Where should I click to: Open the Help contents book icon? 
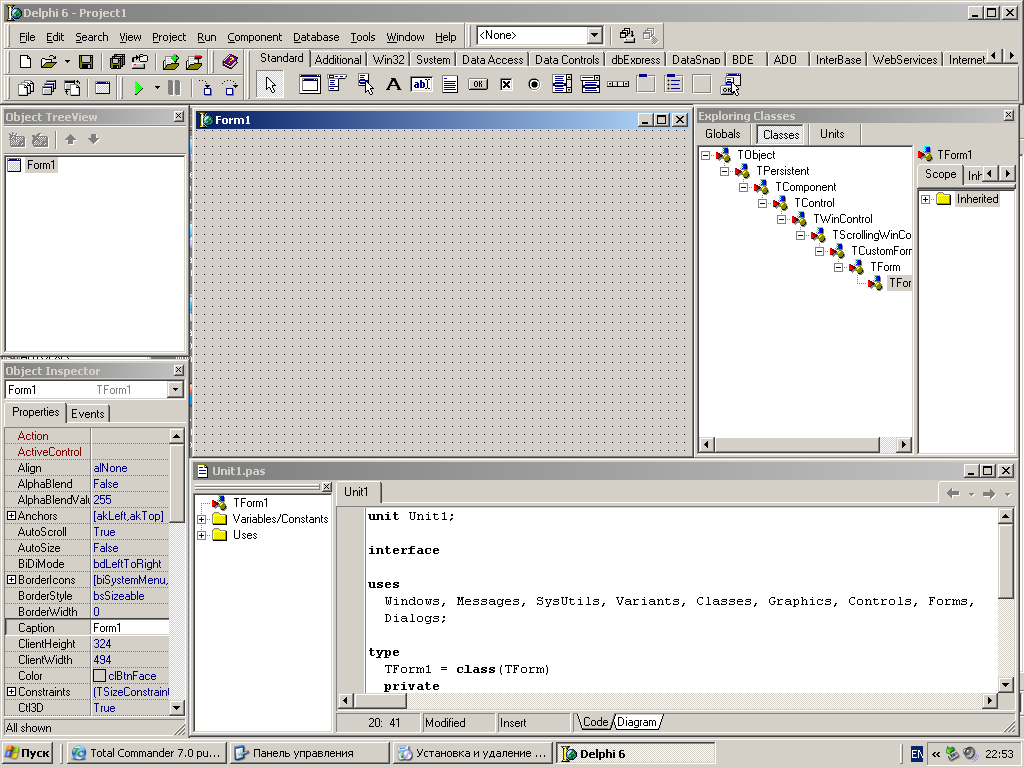230,62
